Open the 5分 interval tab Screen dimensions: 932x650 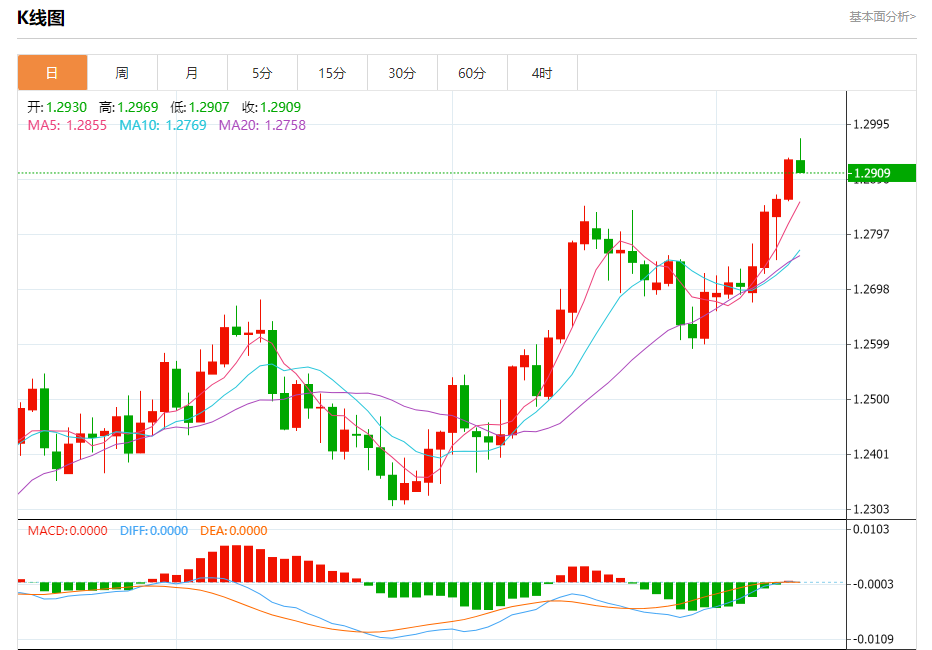(x=262, y=72)
